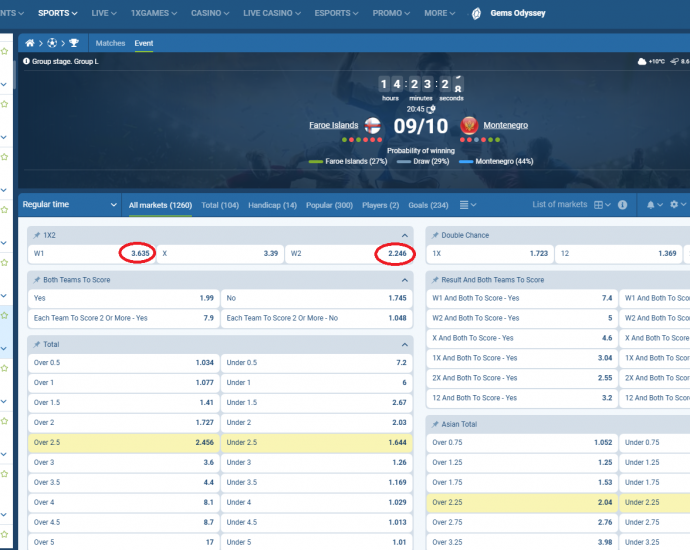Click the cloud weather icon
The height and width of the screenshot is (550, 690).
tap(642, 62)
